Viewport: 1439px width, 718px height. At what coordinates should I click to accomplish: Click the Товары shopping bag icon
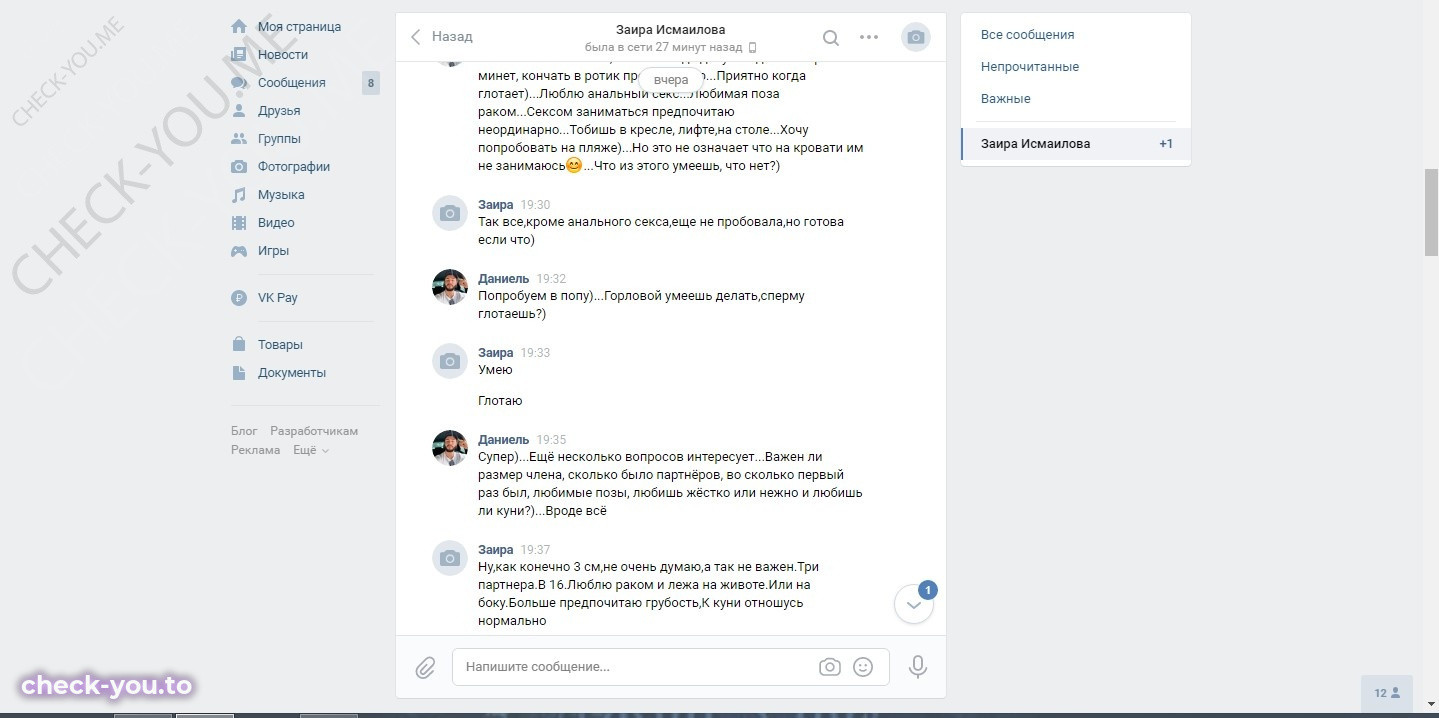click(x=239, y=344)
